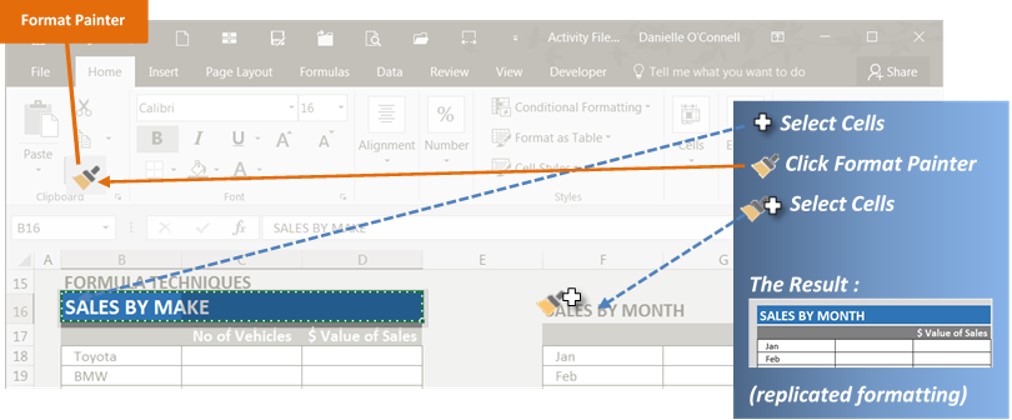This screenshot has width=1012, height=420.
Task: Switch to the Insert tab
Action: coord(163,72)
